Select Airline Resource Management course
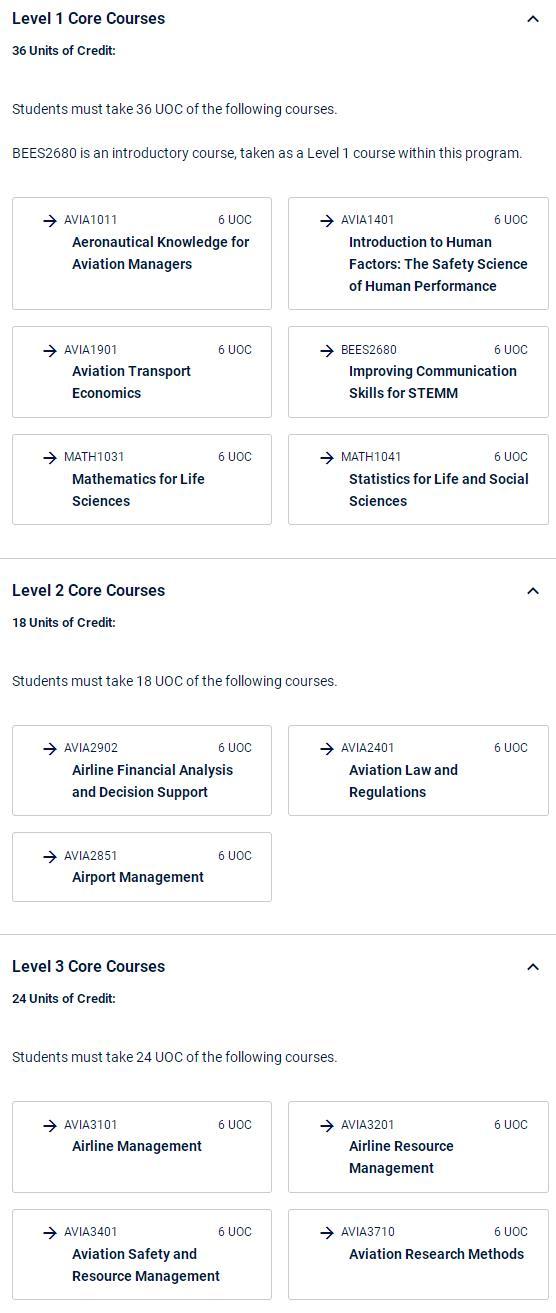This screenshot has height=1313, width=556. coord(418,1147)
